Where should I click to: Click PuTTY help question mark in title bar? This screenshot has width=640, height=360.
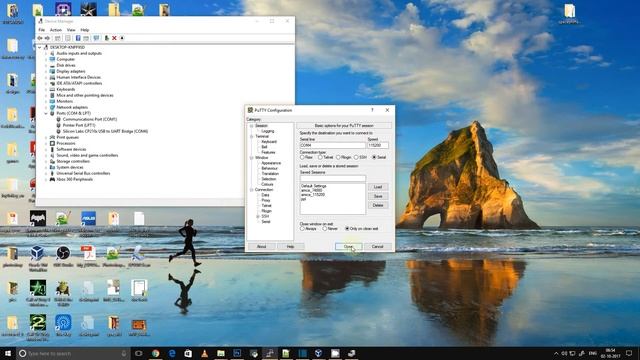pyautogui.click(x=372, y=110)
